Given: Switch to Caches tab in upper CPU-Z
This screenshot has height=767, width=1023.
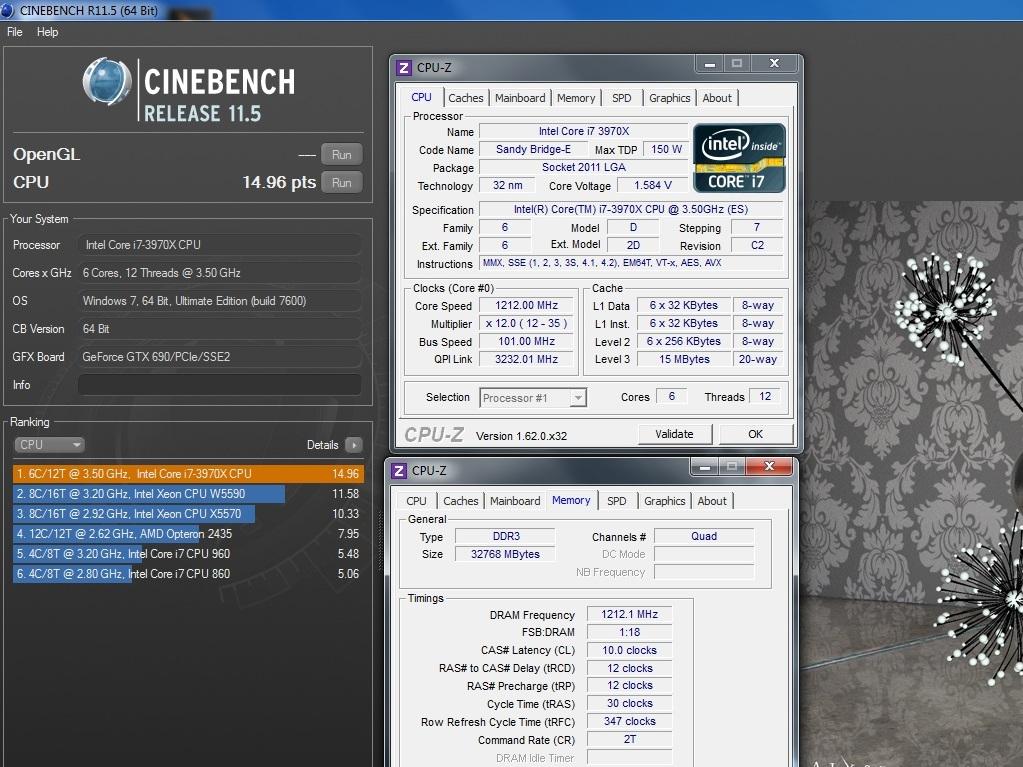Looking at the screenshot, I should (466, 98).
